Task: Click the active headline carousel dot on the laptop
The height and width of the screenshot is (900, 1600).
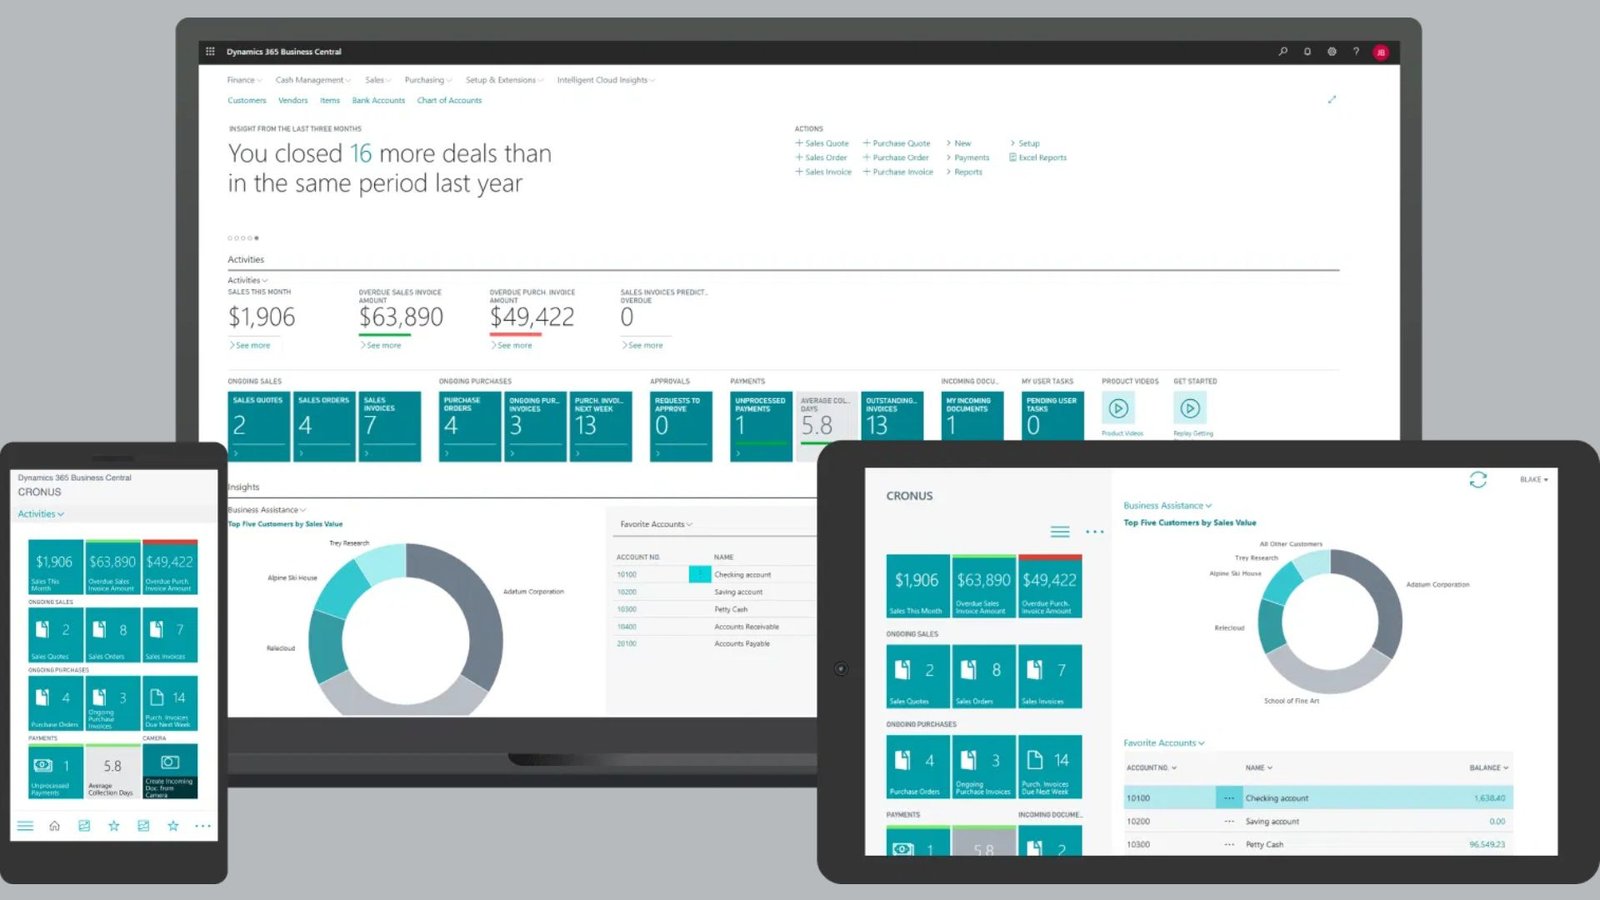Action: (x=256, y=238)
